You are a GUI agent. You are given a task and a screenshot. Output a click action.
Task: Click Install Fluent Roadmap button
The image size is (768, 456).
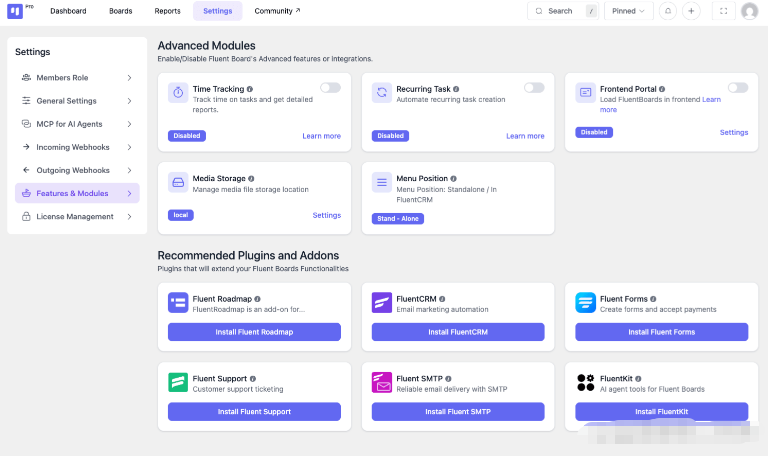pos(254,332)
